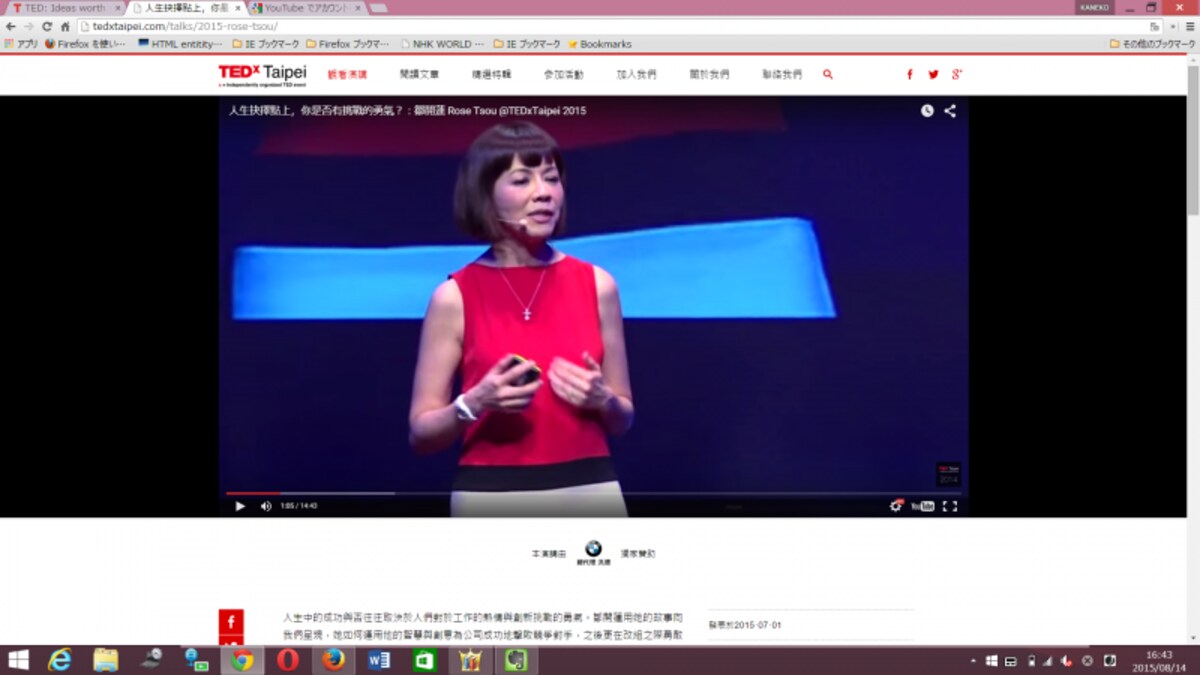This screenshot has height=675, width=1200.
Task: Launch Firefox from taskbar
Action: coord(334,660)
